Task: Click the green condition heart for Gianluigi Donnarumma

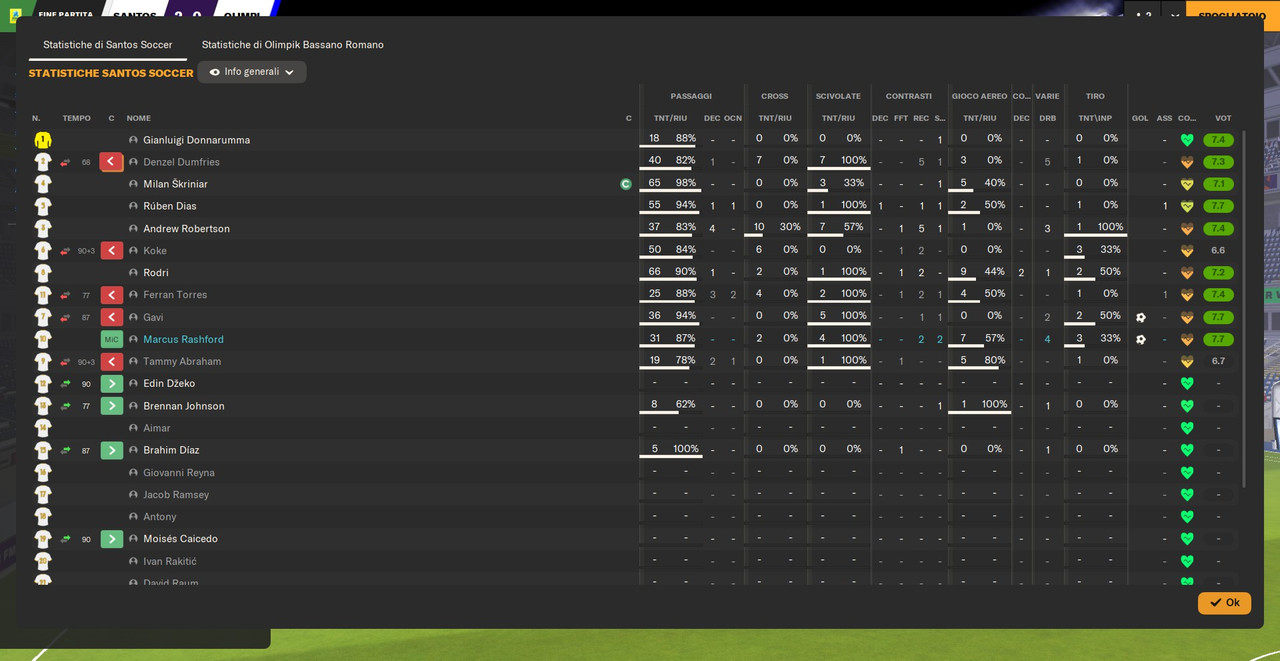Action: [1187, 140]
